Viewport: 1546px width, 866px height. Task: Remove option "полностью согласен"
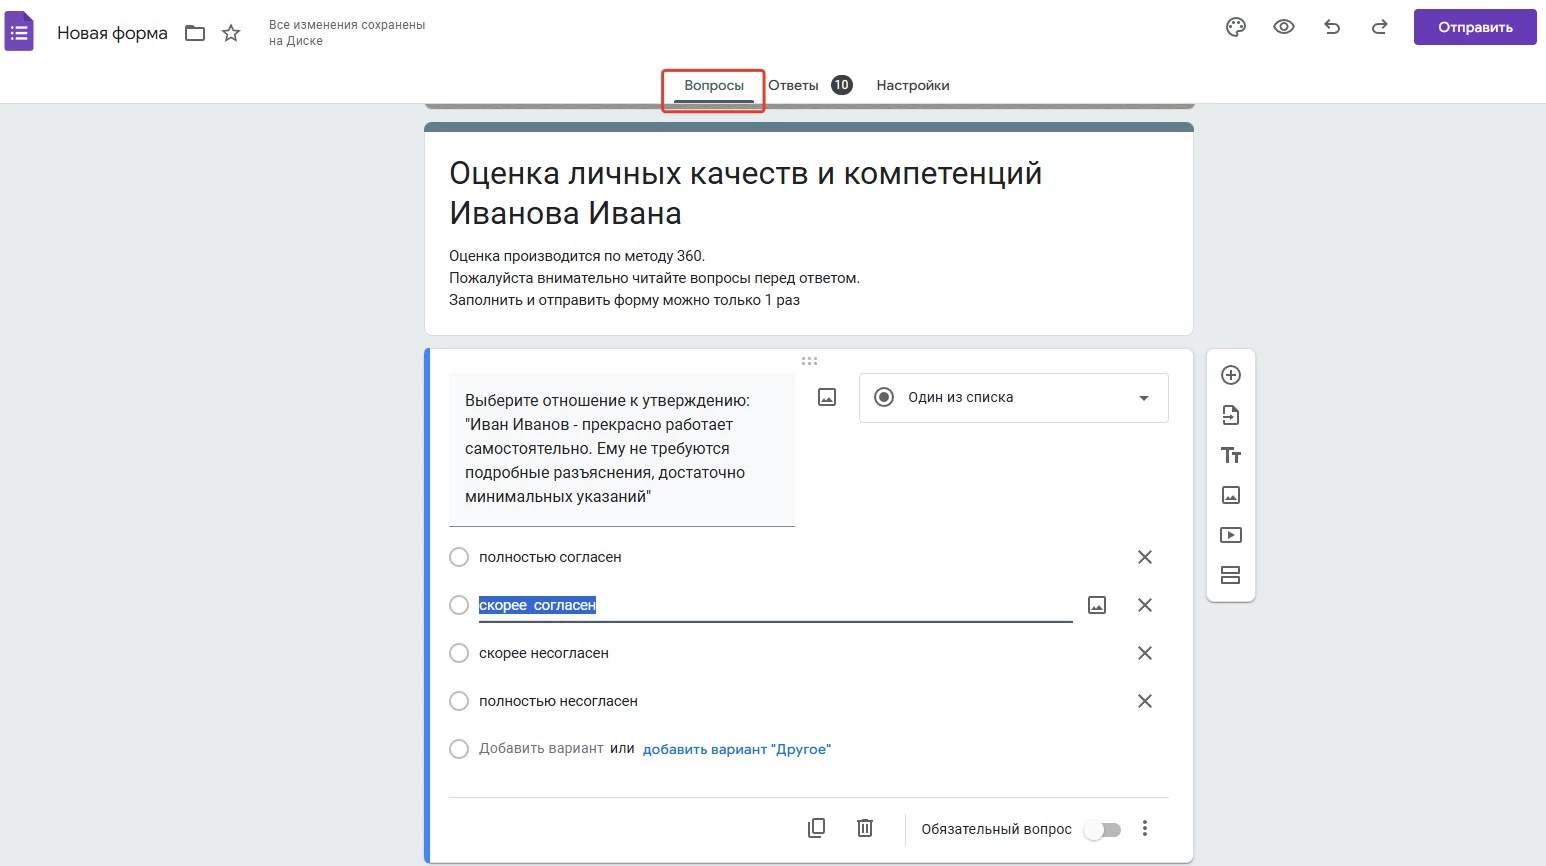(x=1145, y=557)
